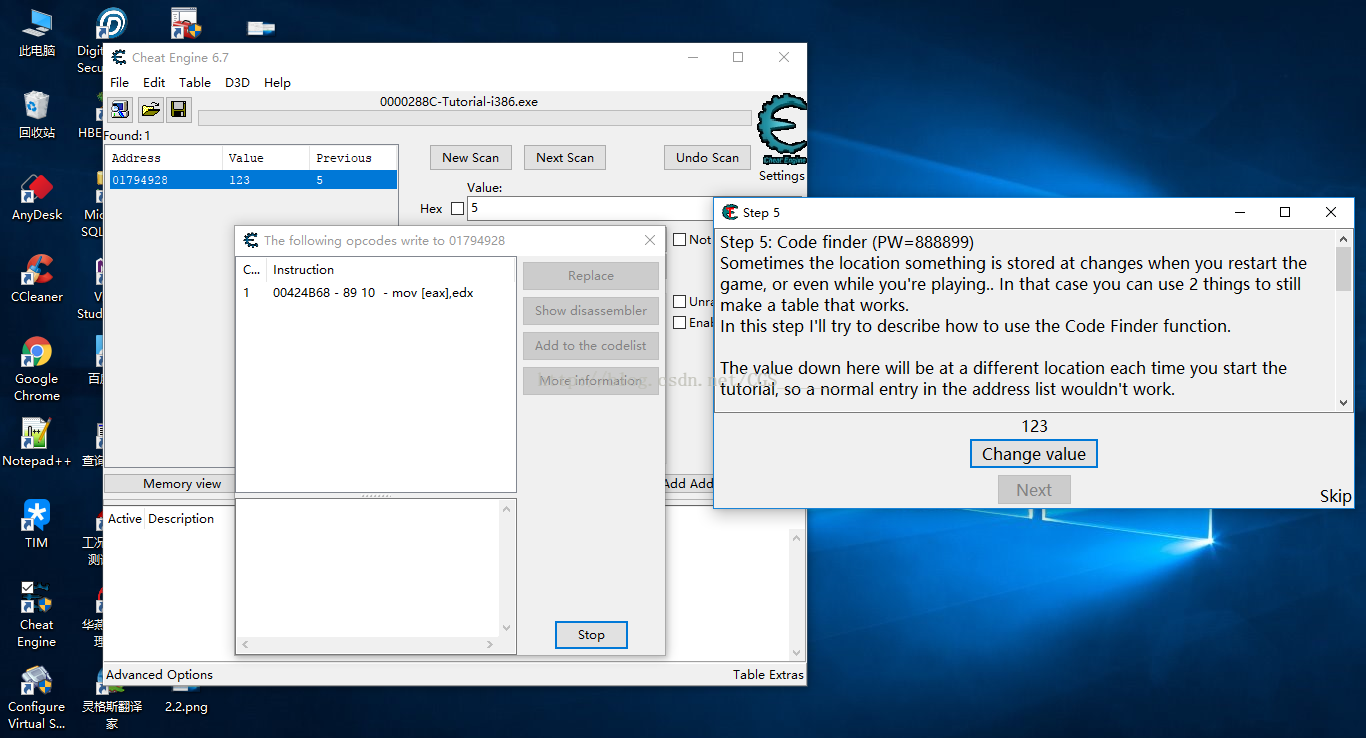Tick the checkbox labeled Unra...
The width and height of the screenshot is (1366, 738).
pyautogui.click(x=680, y=302)
